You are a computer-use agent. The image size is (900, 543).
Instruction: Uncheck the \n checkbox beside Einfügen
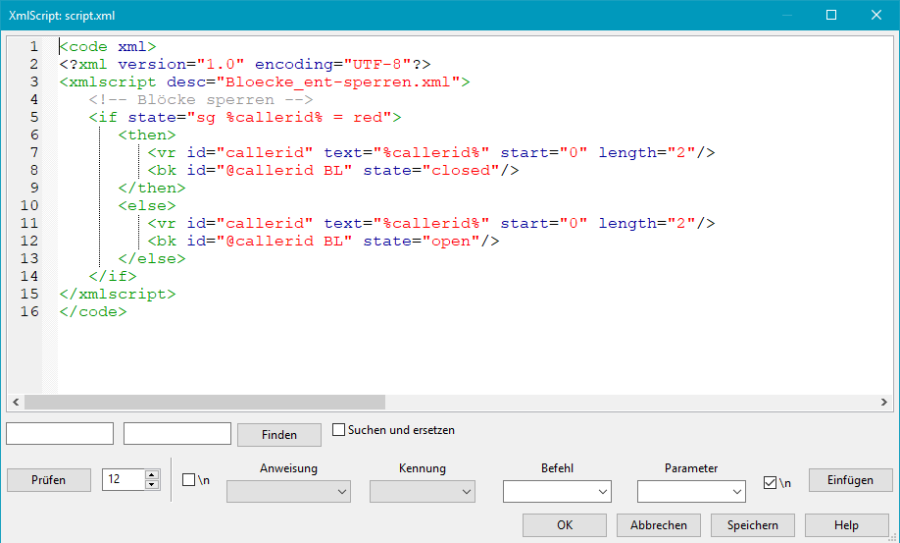point(769,482)
